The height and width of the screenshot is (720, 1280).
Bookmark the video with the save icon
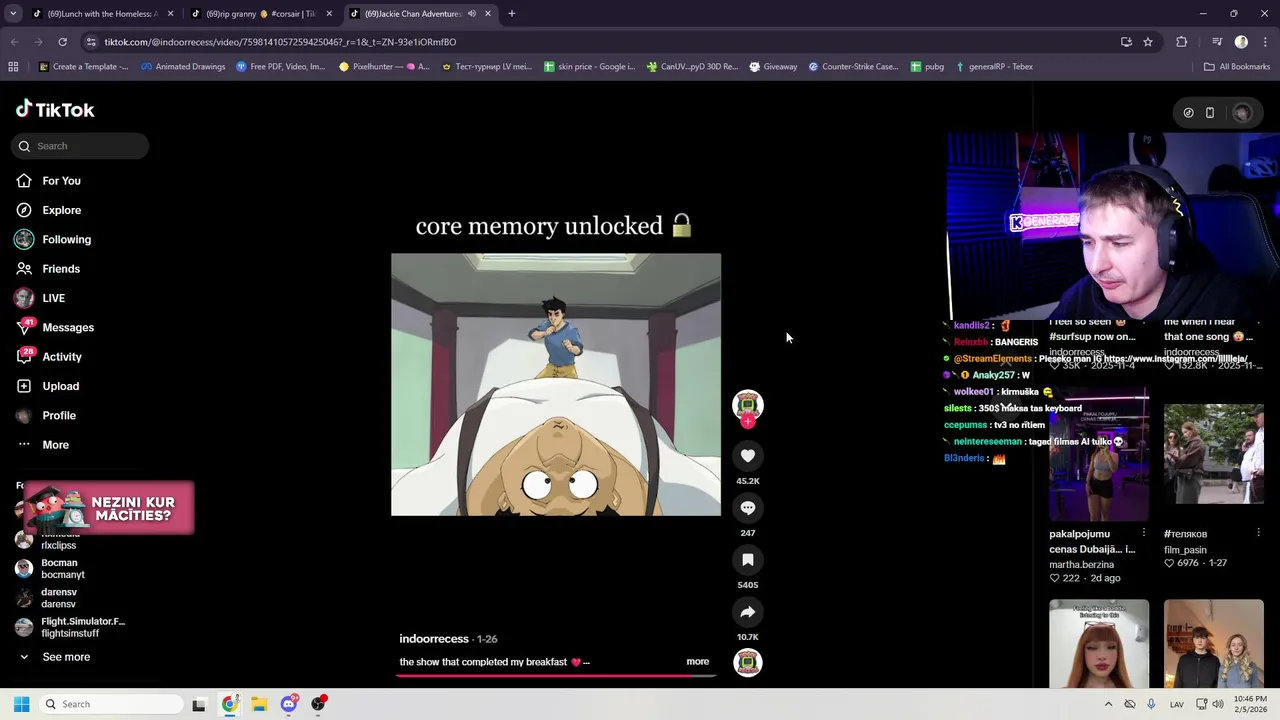click(747, 560)
